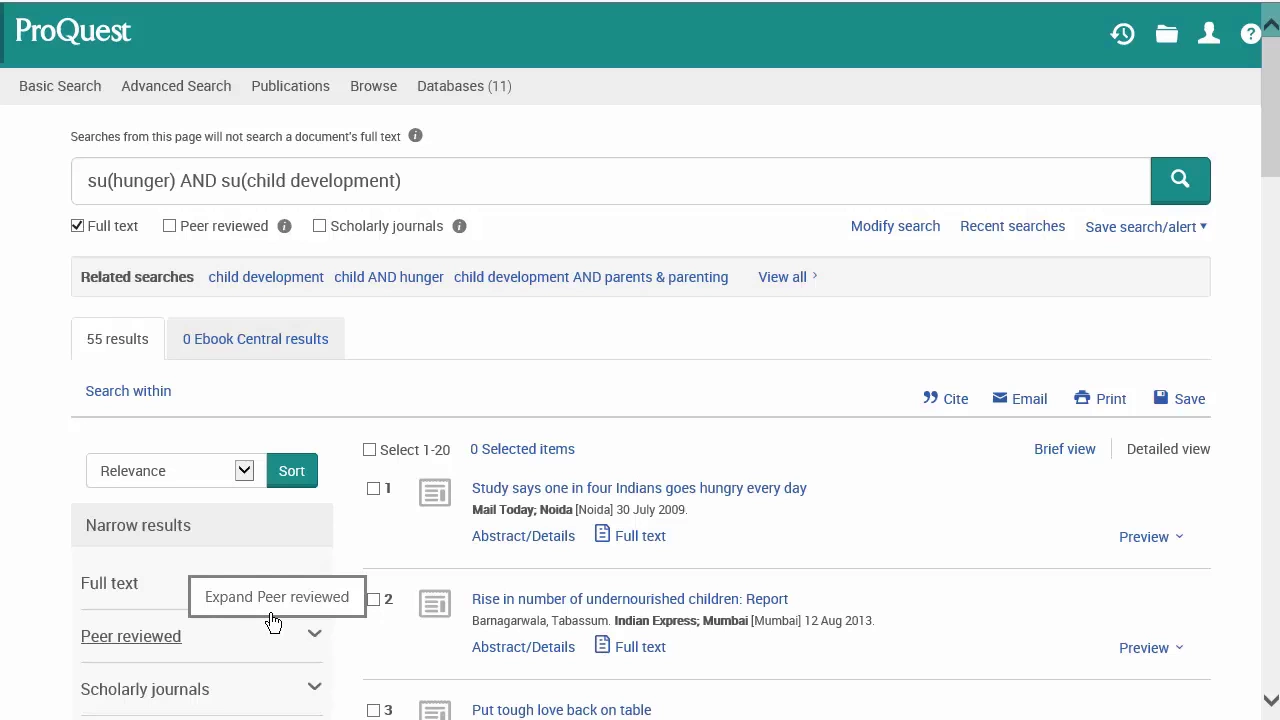The image size is (1280, 720).
Task: Open the help question mark icon
Action: [x=1250, y=34]
